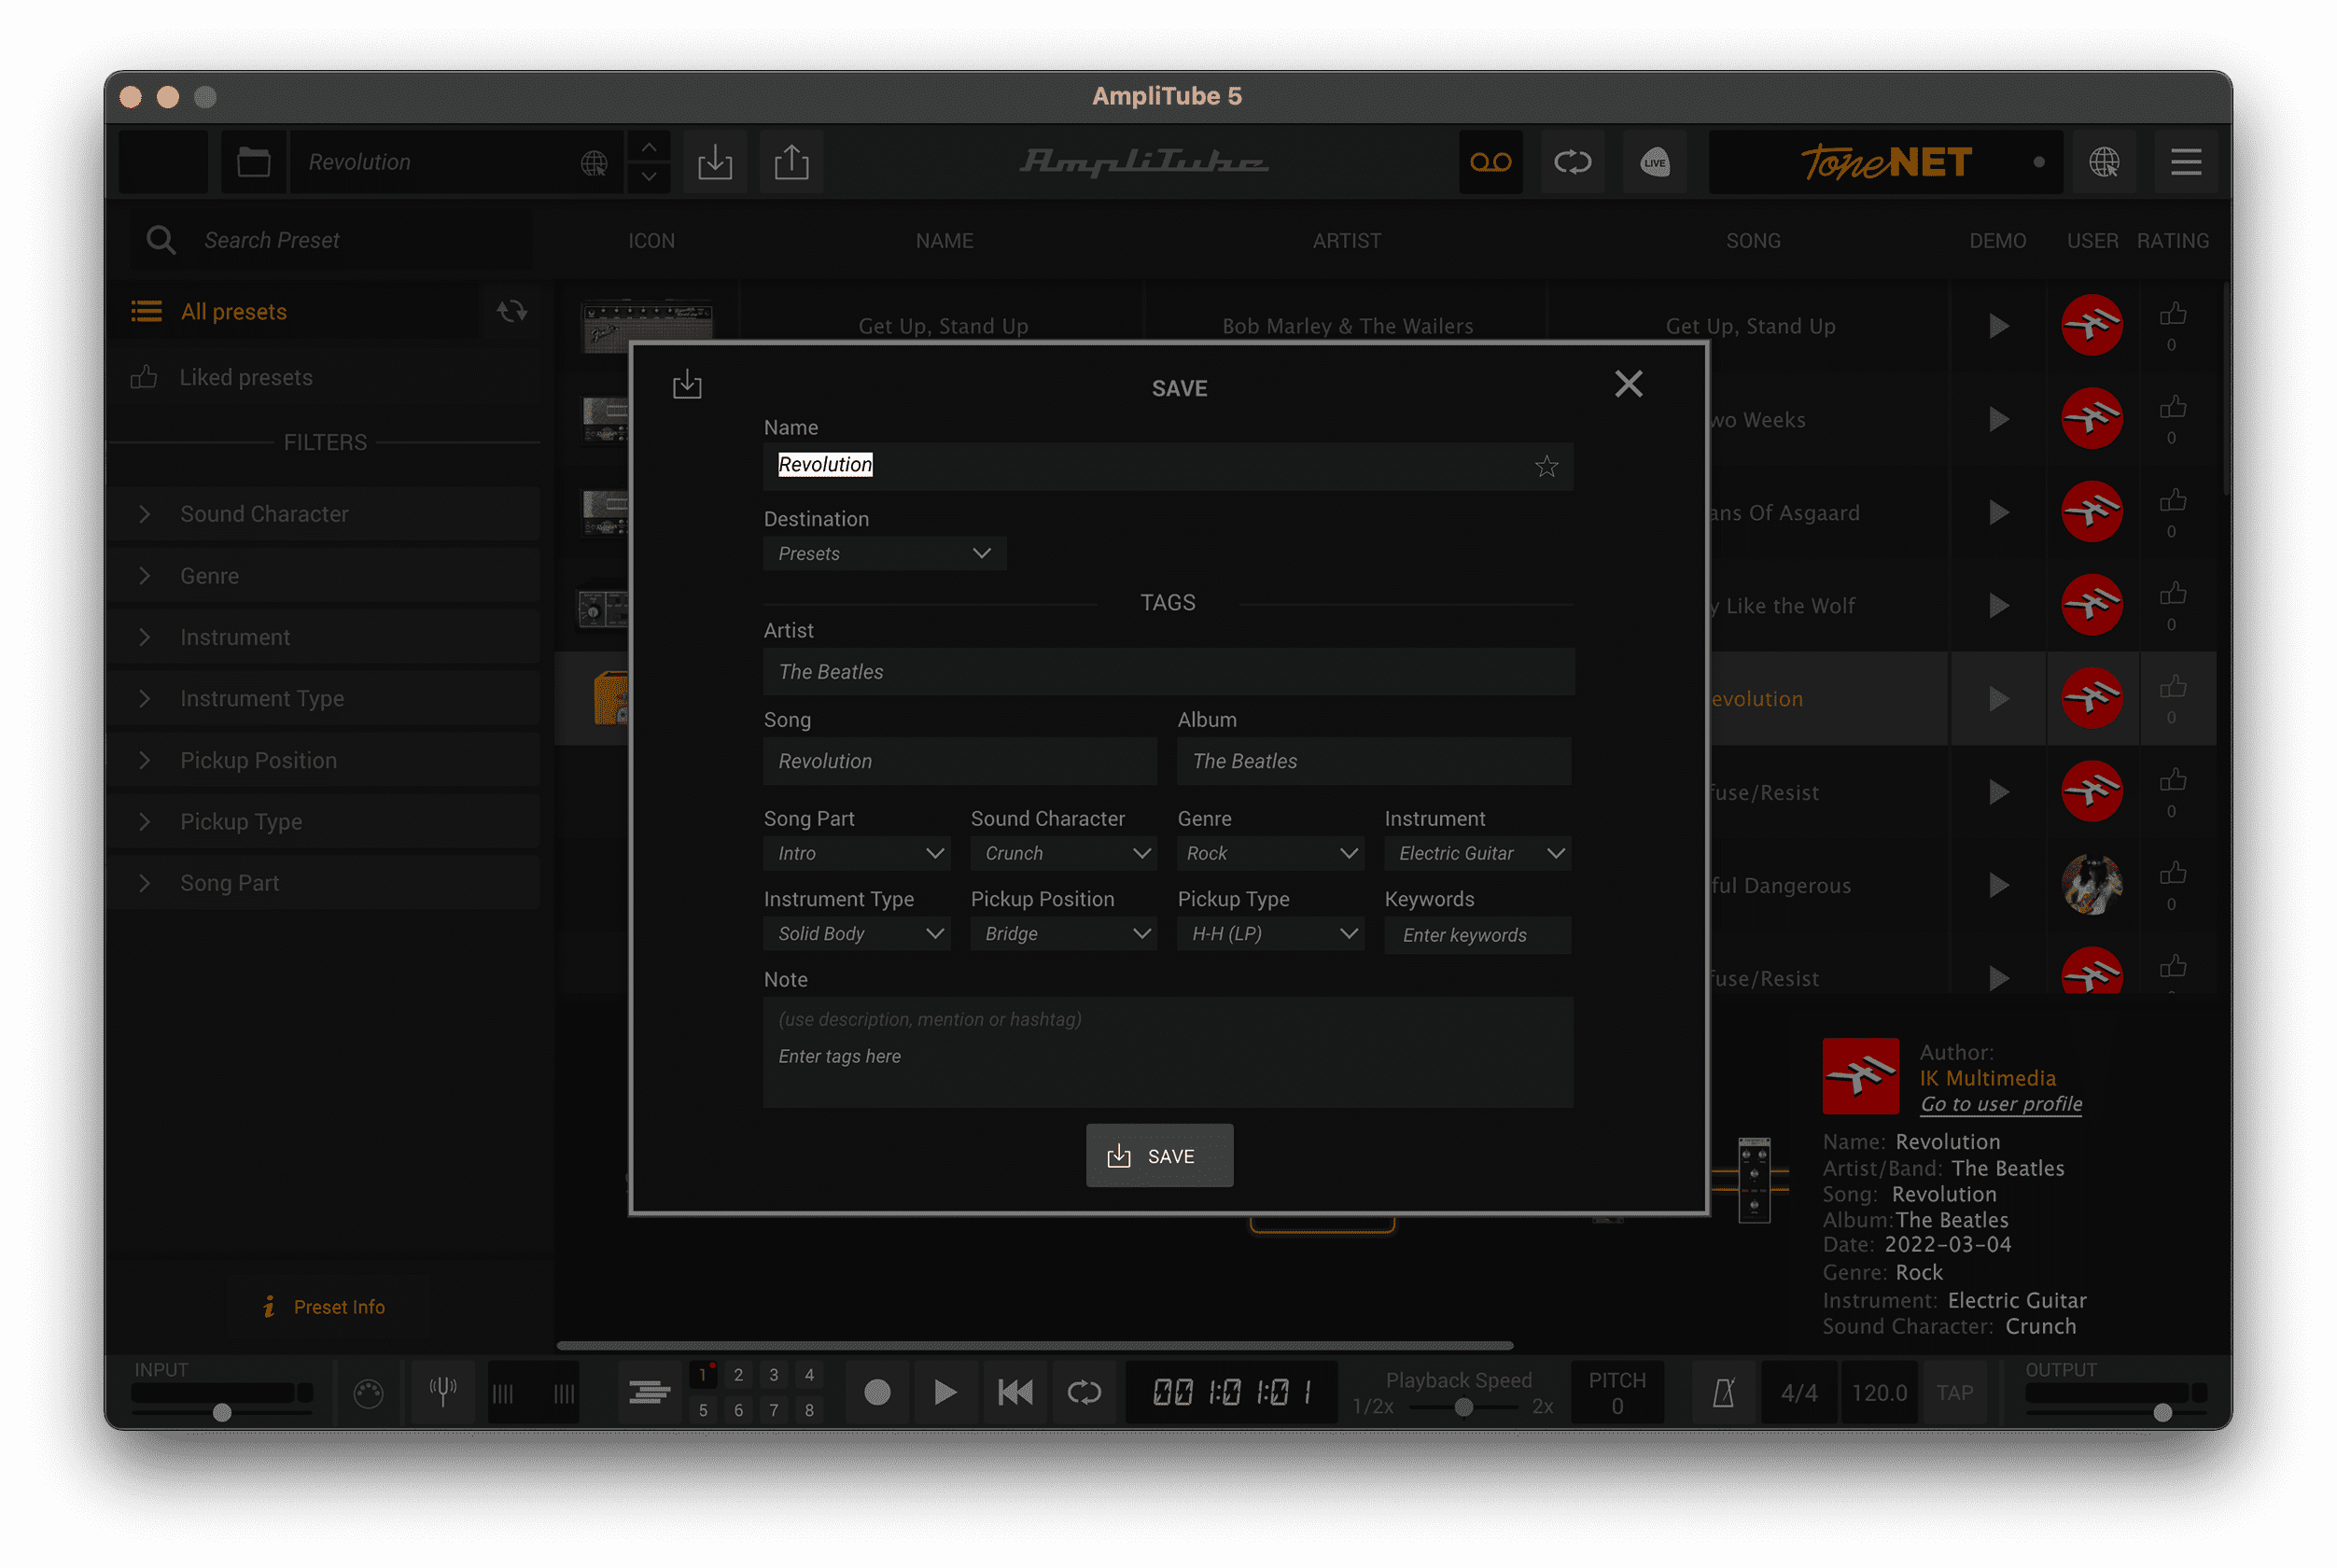
Task: Open the metronome icon
Action: pyautogui.click(x=1723, y=1392)
